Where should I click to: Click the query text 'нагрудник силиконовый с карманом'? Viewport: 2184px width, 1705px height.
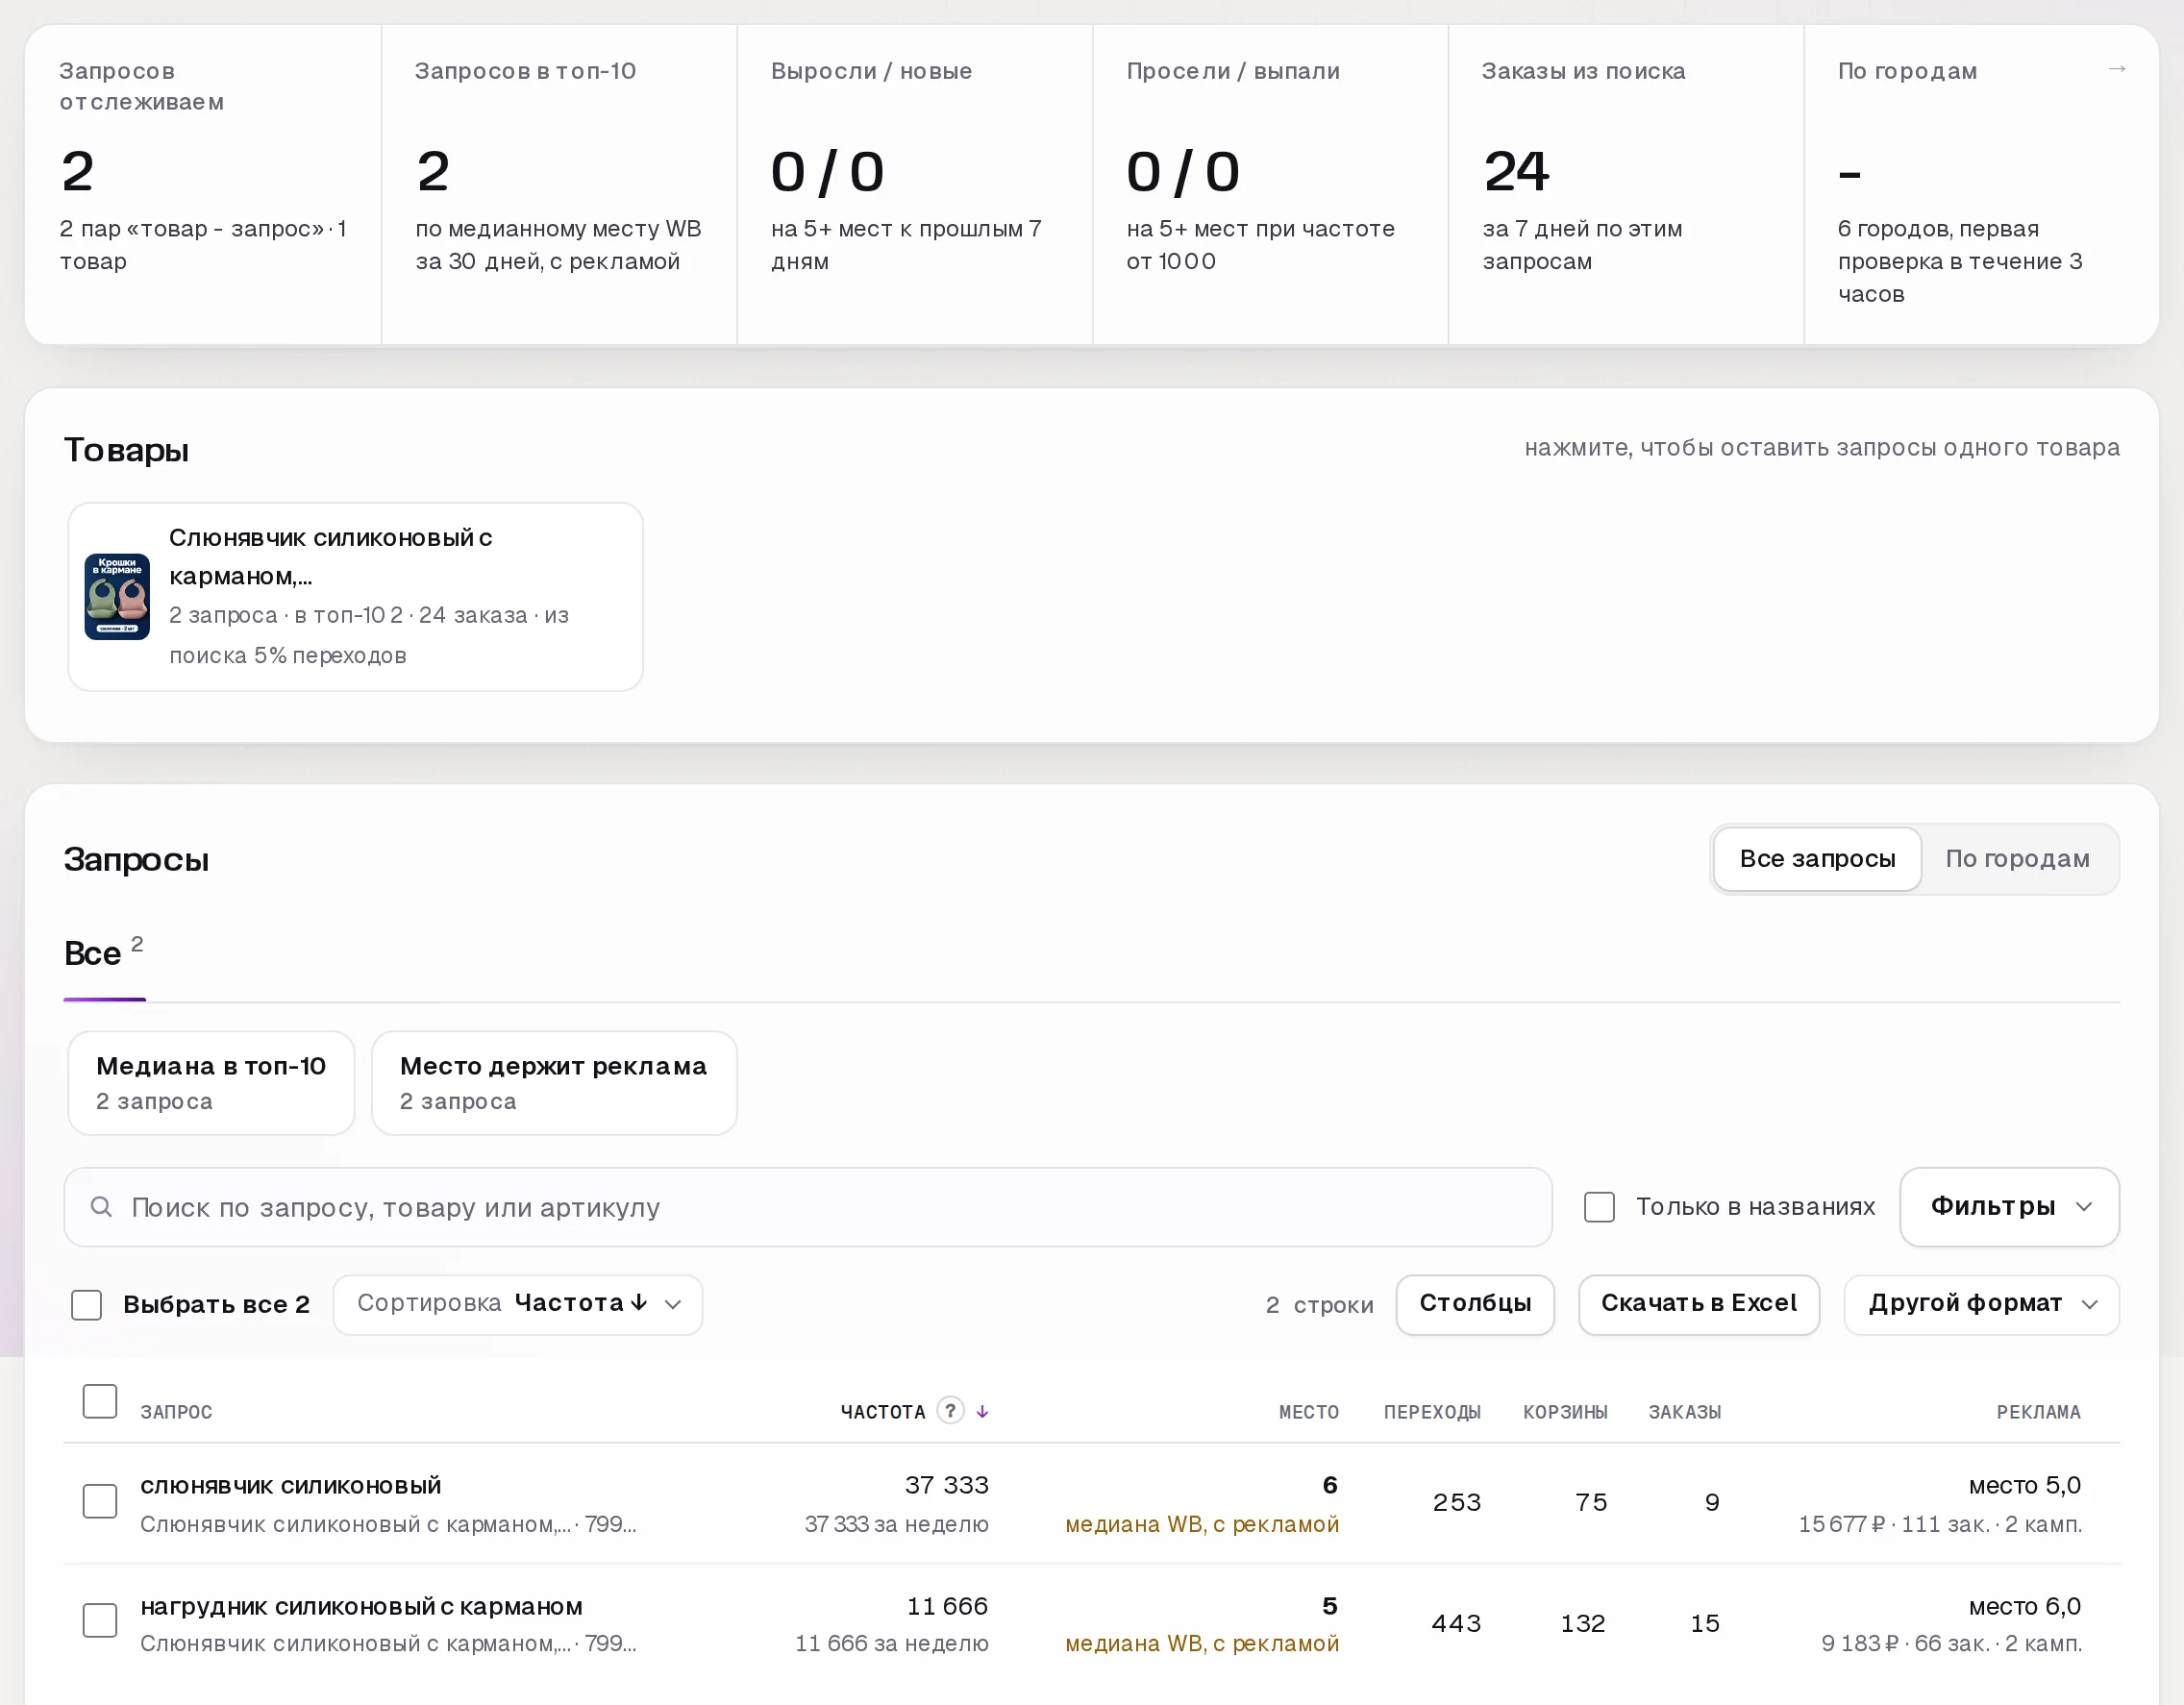[x=361, y=1606]
